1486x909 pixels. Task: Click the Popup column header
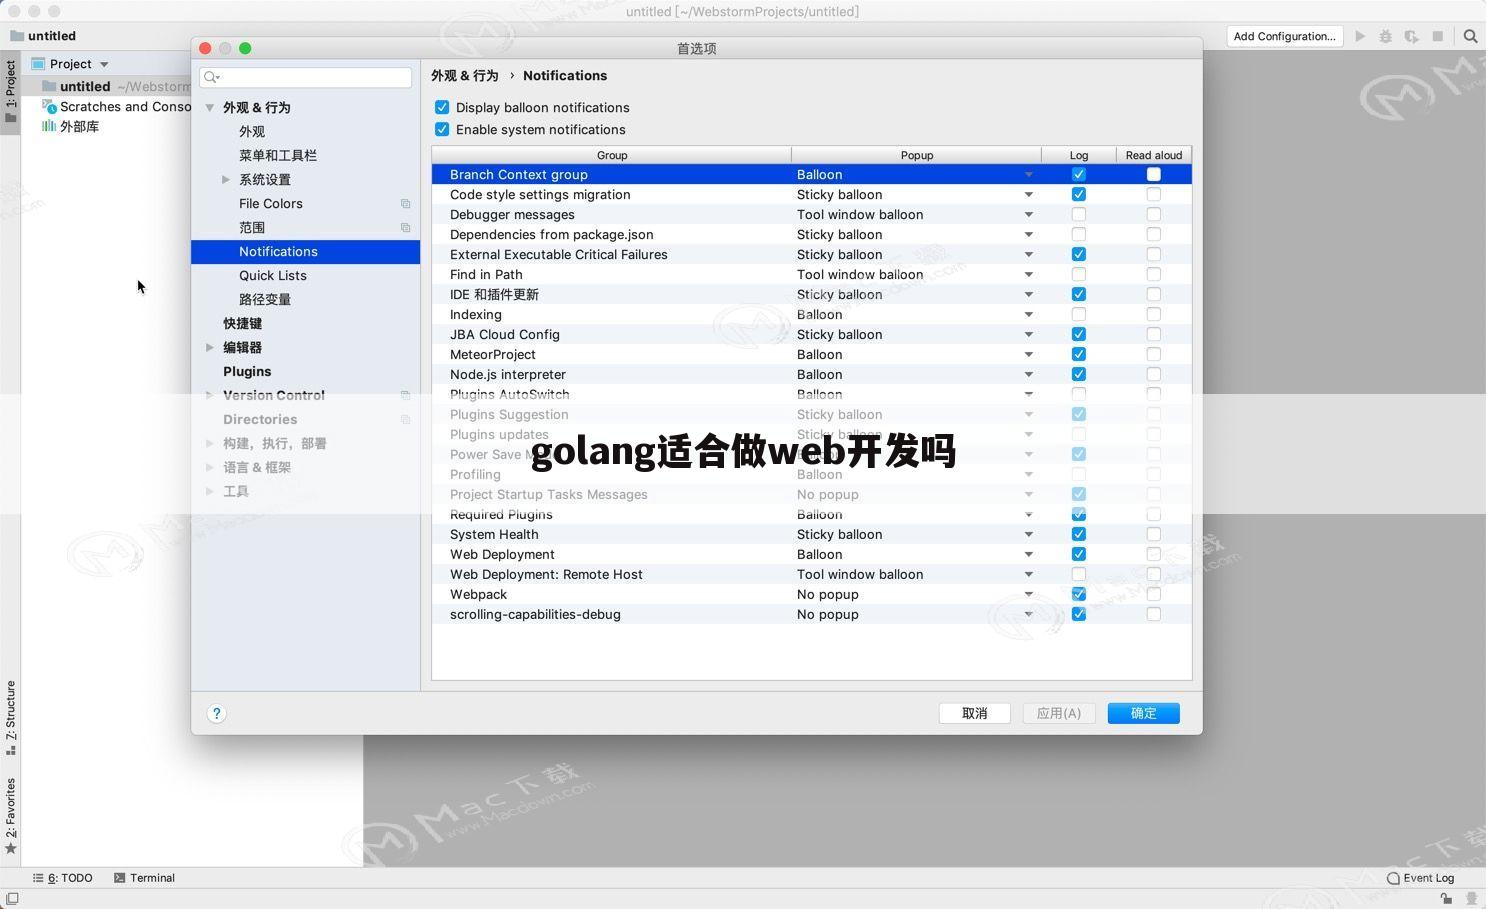click(917, 155)
